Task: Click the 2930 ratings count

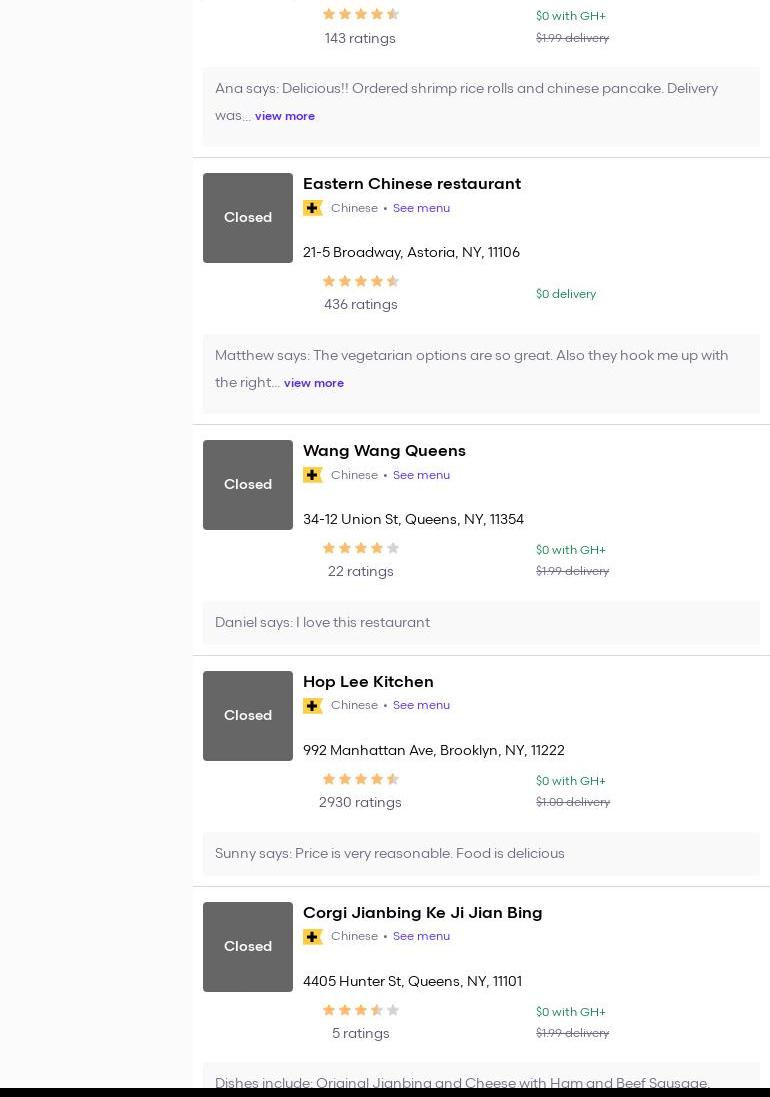Action: [x=360, y=802]
